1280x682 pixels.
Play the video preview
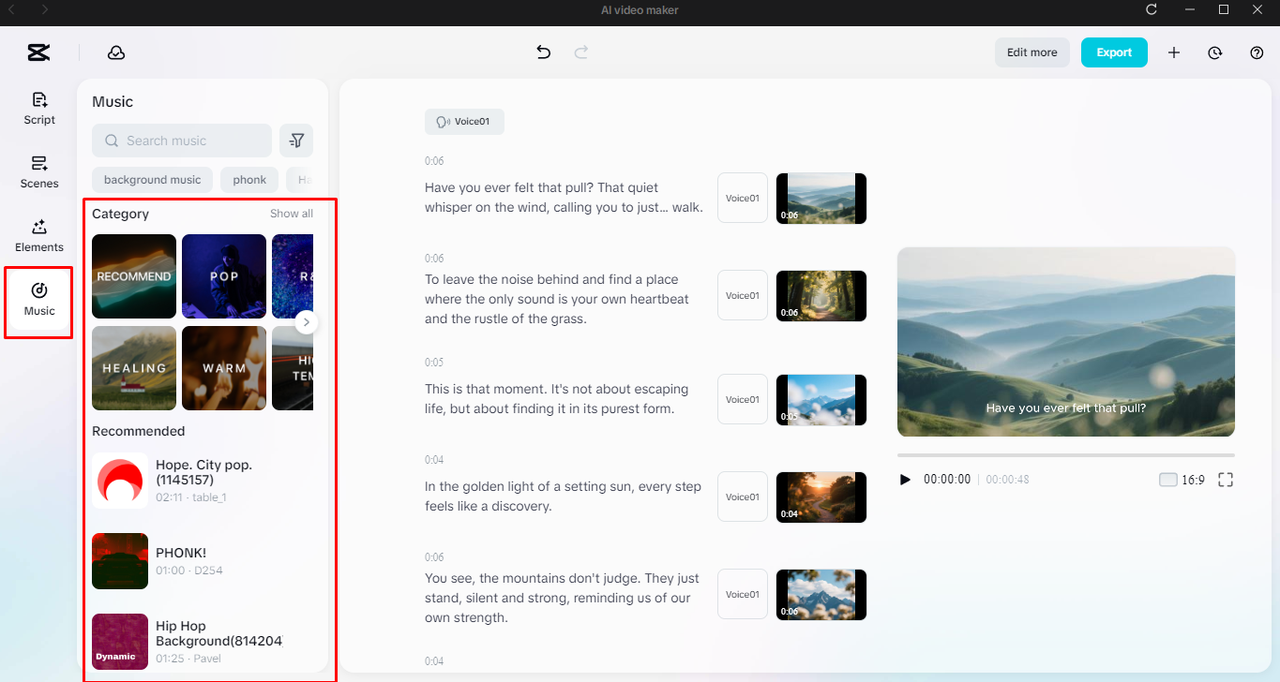tap(905, 479)
